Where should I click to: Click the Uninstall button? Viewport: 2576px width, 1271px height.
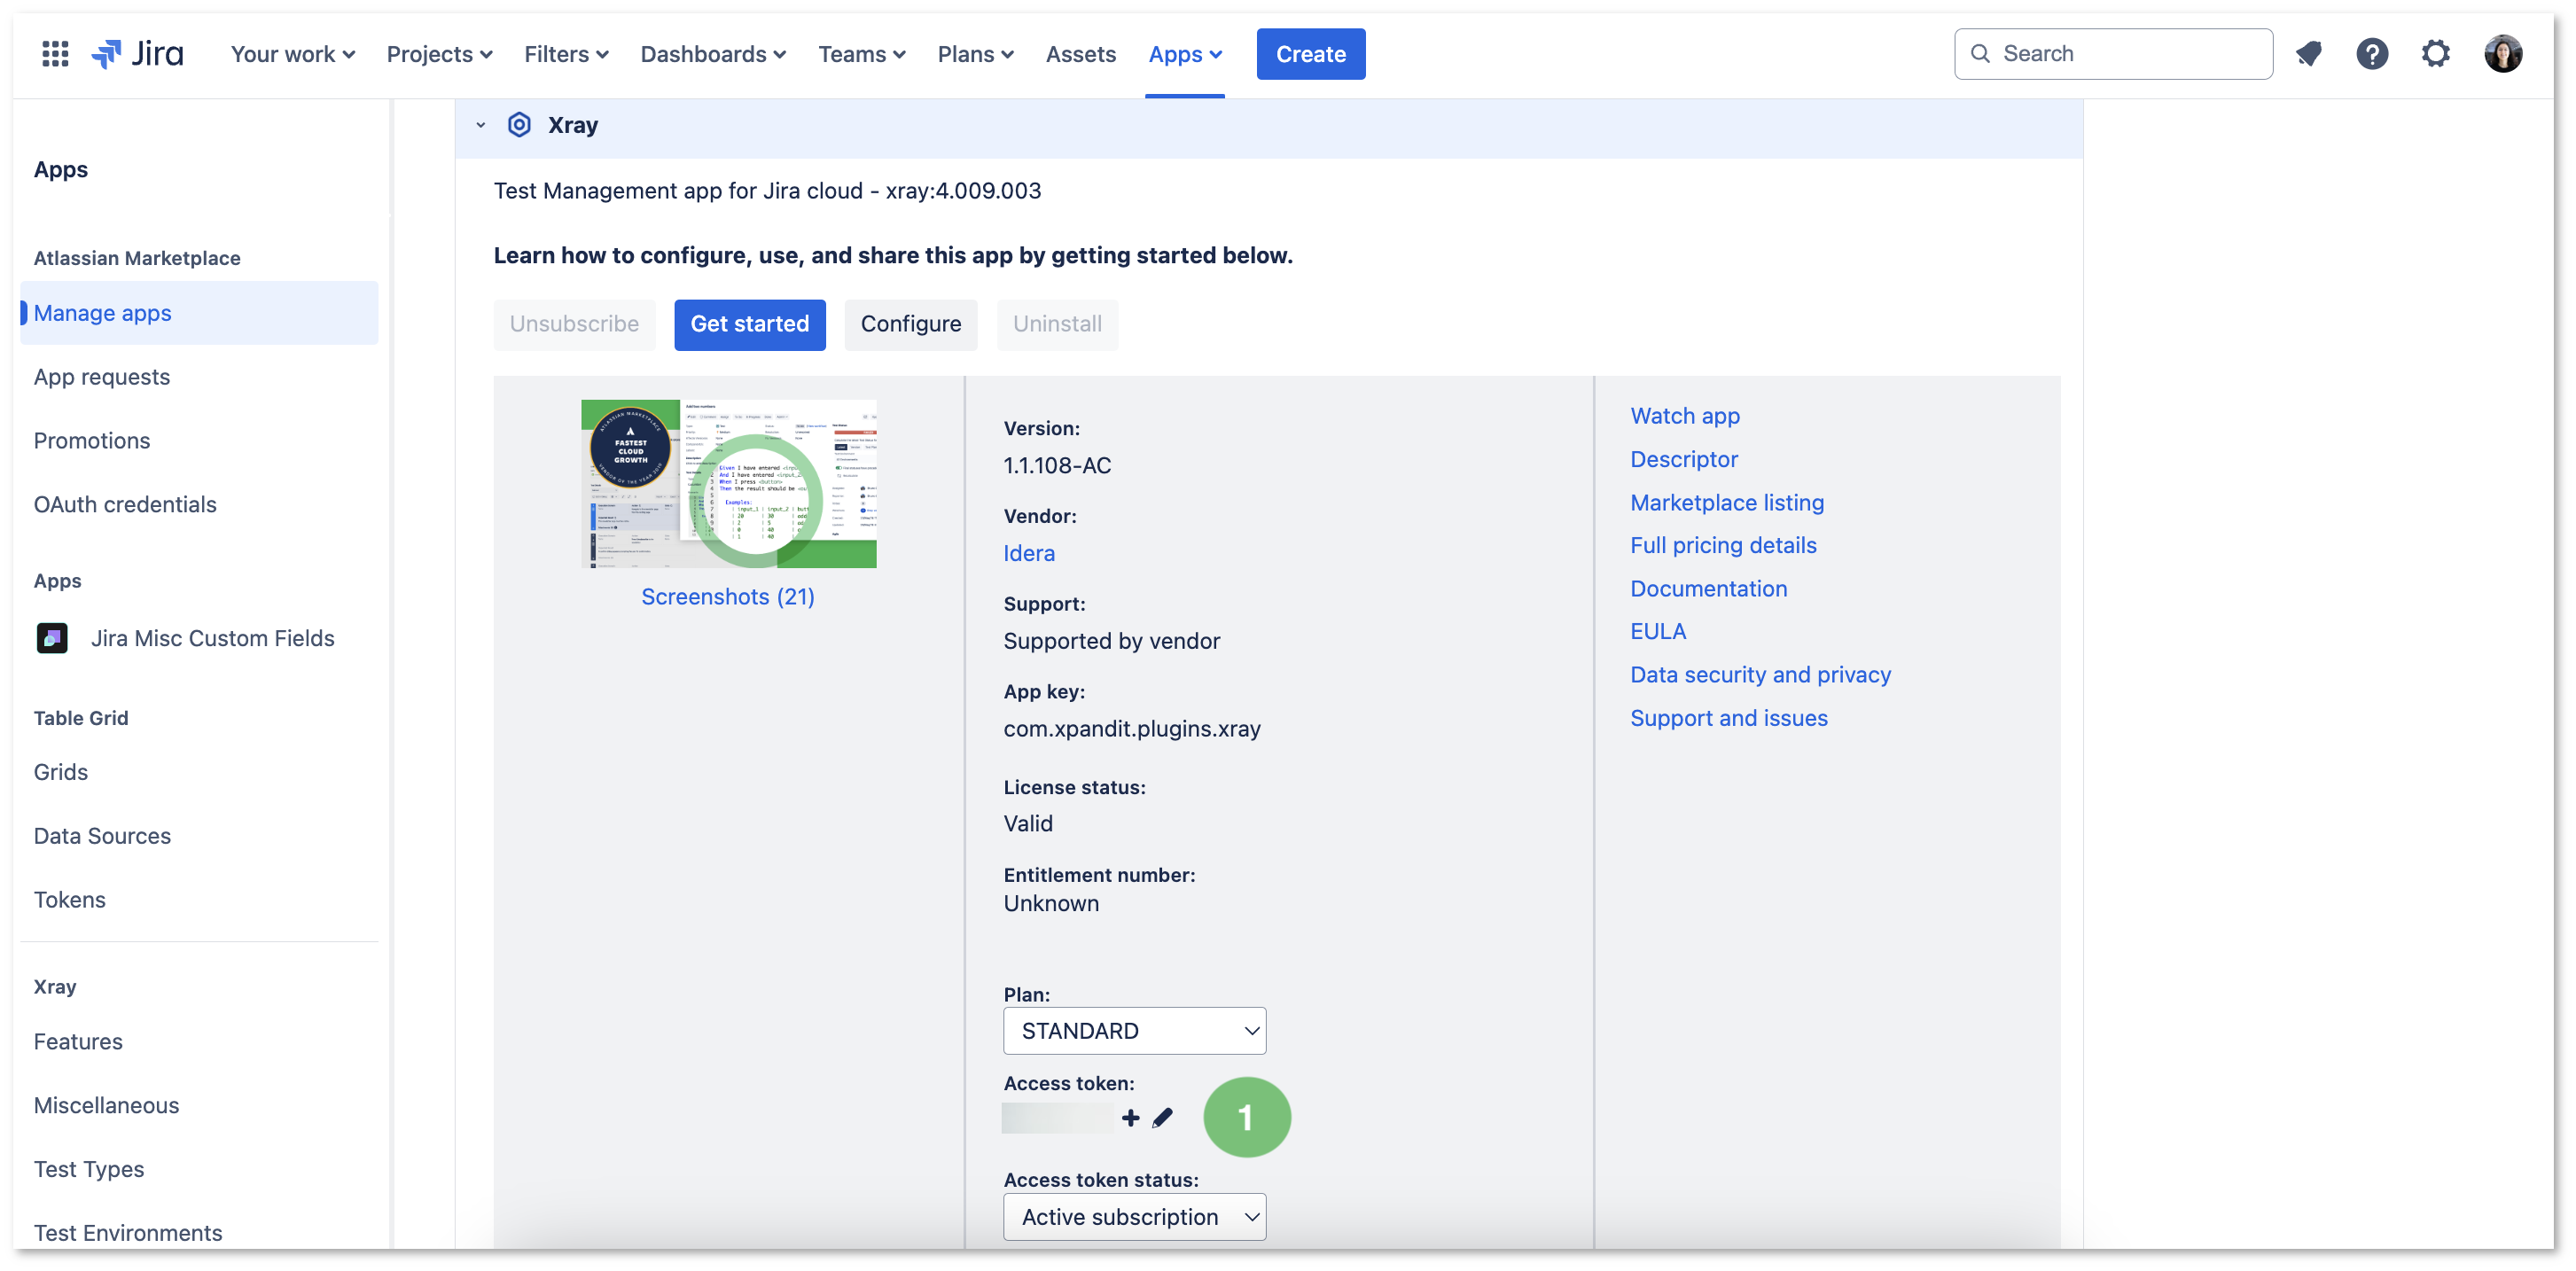coord(1057,324)
